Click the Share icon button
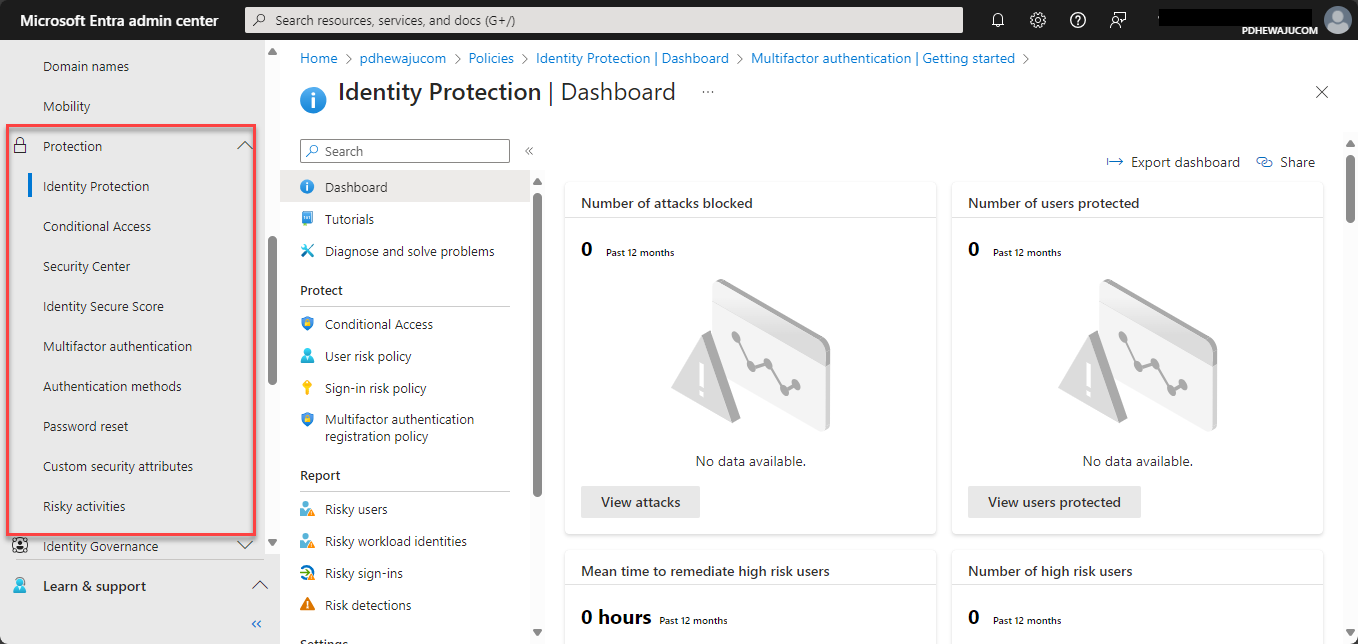Image resolution: width=1358 pixels, height=644 pixels. click(x=1265, y=162)
